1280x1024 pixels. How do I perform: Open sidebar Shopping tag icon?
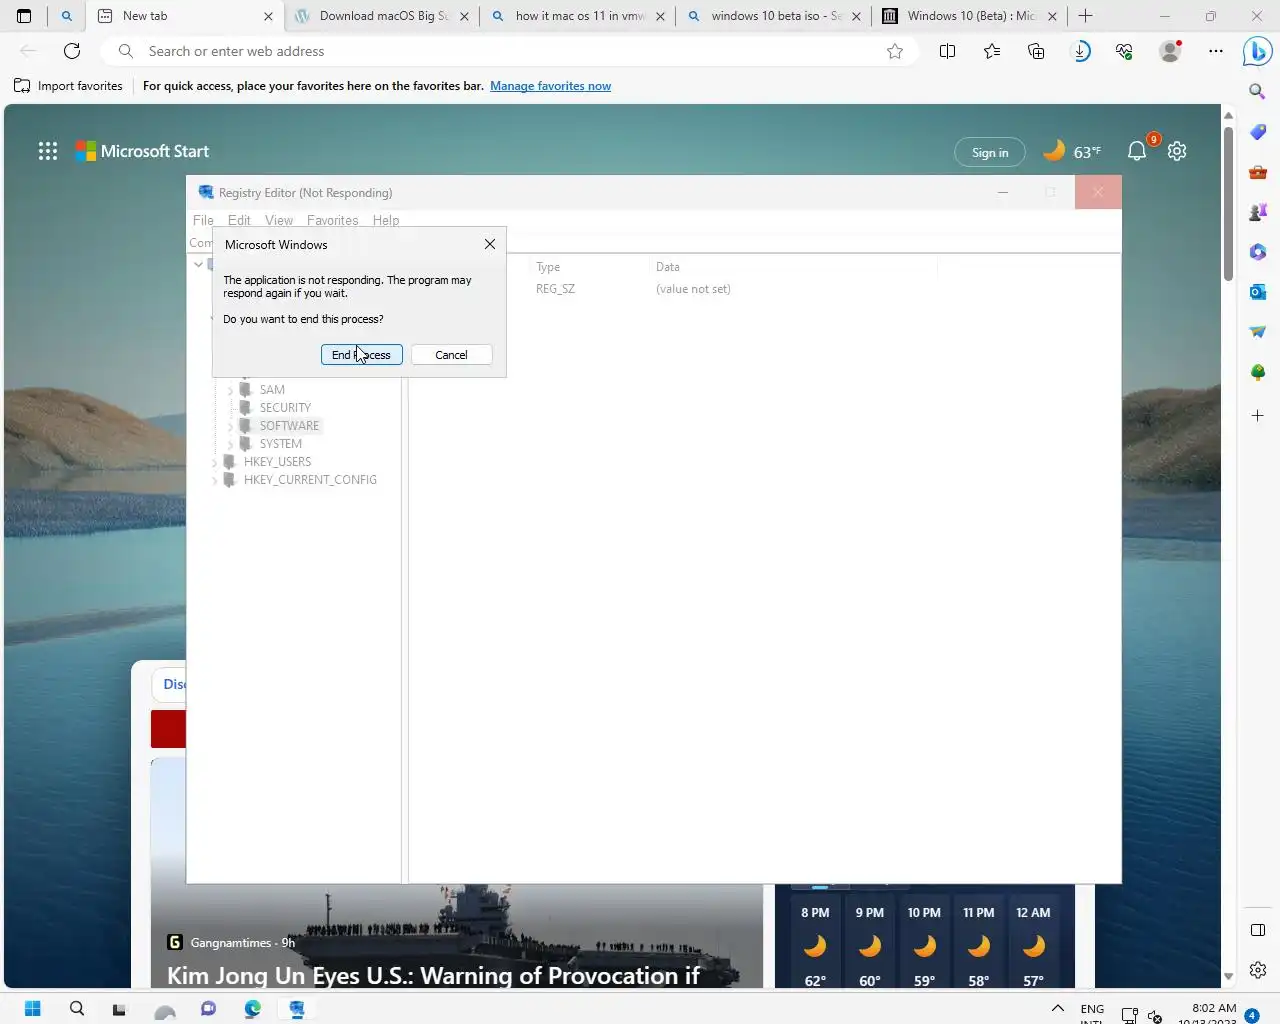click(1258, 132)
